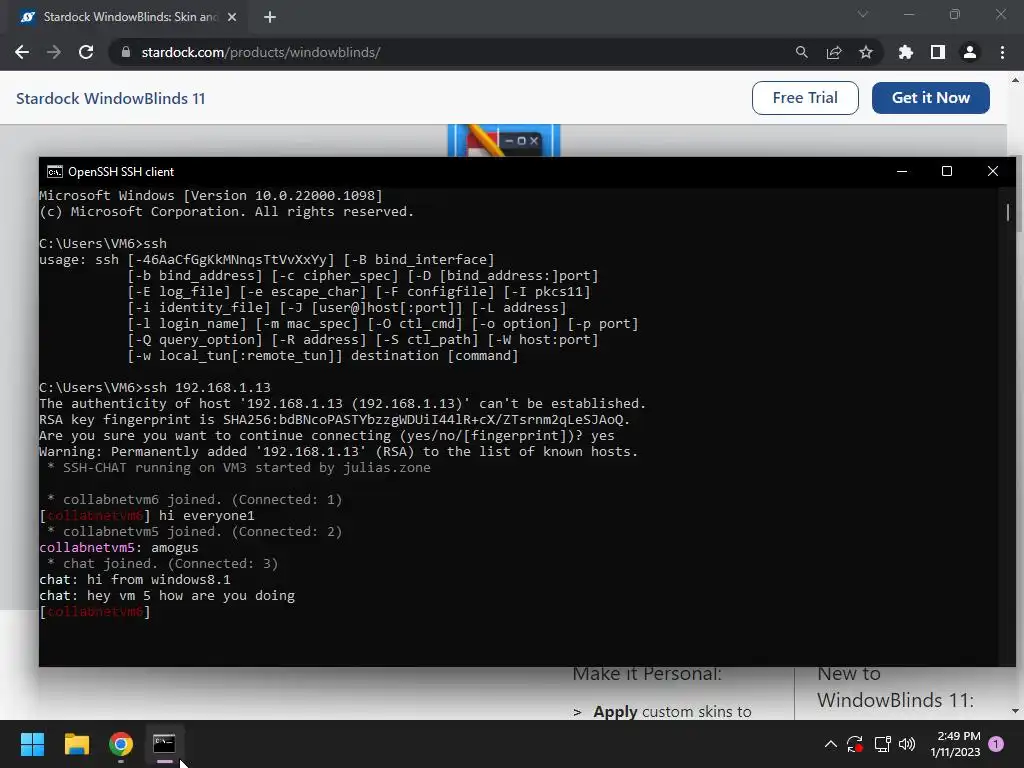1024x768 pixels.
Task: Minimize the OpenSSH SSH client window
Action: click(902, 171)
